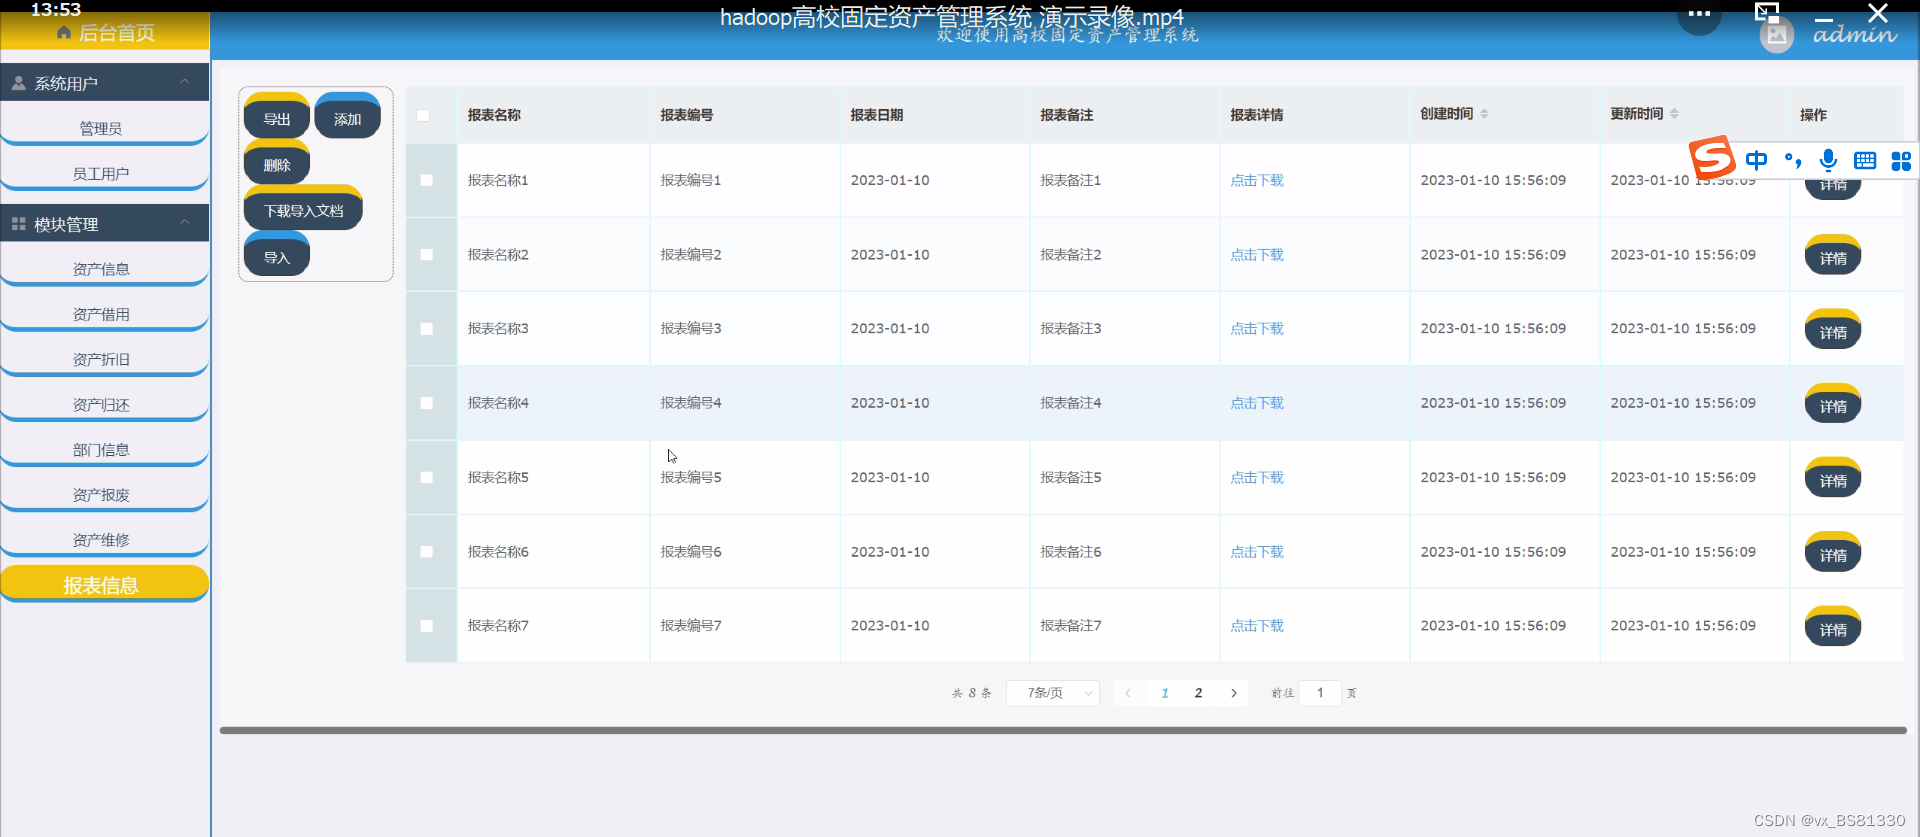Click the 删除 delete button
Viewport: 1920px width, 837px height.
pos(277,163)
